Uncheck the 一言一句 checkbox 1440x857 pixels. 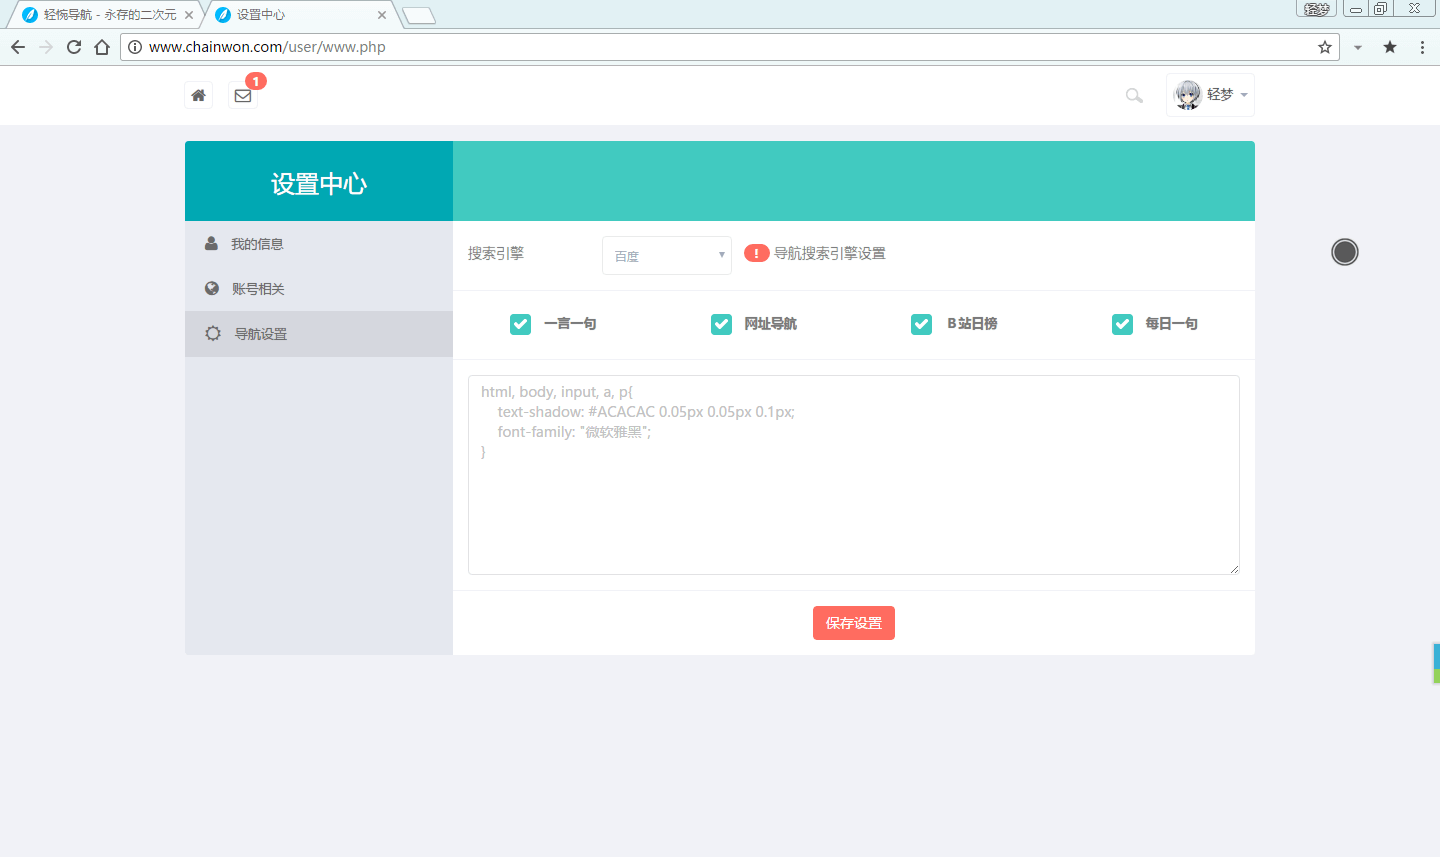coord(520,324)
